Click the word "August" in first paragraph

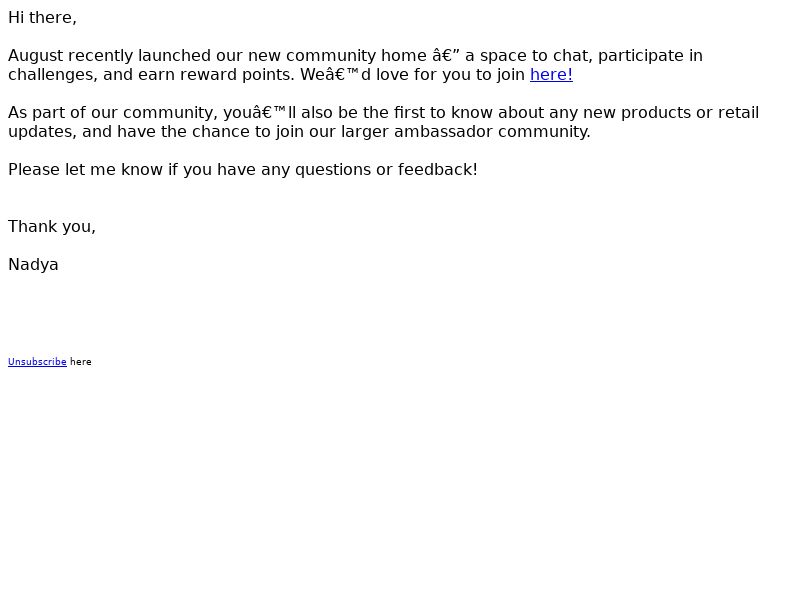point(35,56)
